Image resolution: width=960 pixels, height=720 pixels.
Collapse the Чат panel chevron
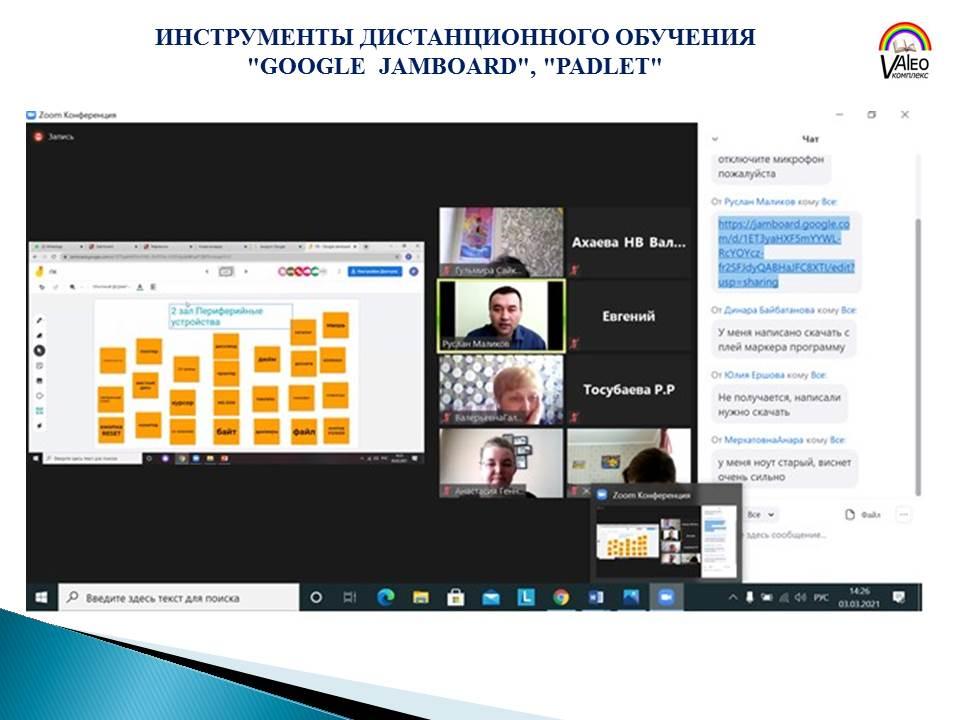(x=714, y=139)
